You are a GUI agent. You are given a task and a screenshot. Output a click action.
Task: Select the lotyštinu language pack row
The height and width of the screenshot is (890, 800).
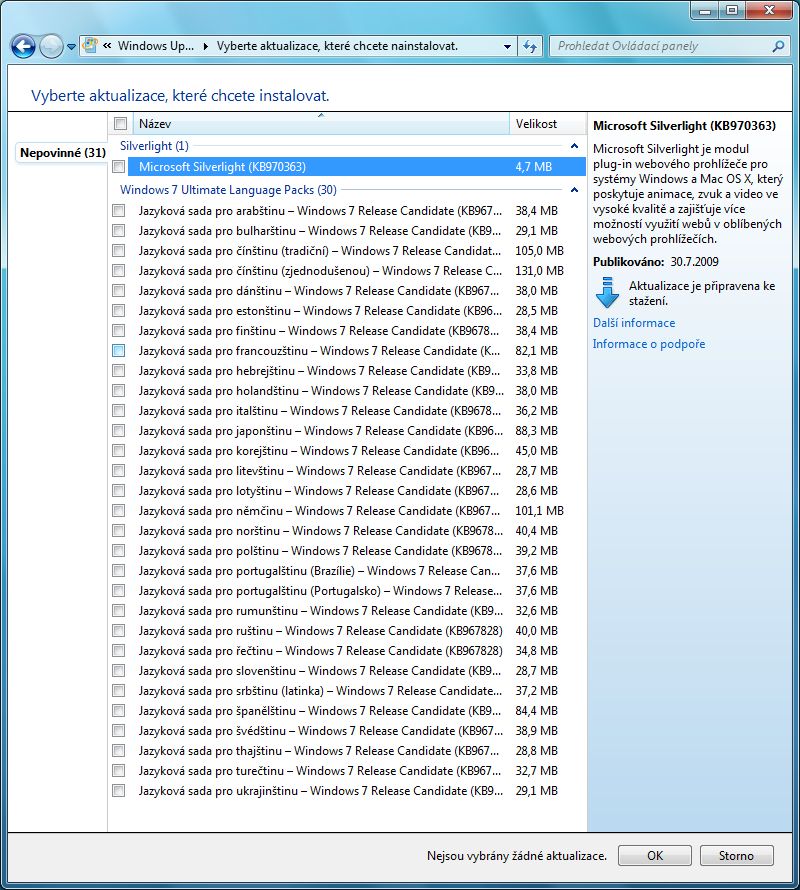(x=349, y=490)
